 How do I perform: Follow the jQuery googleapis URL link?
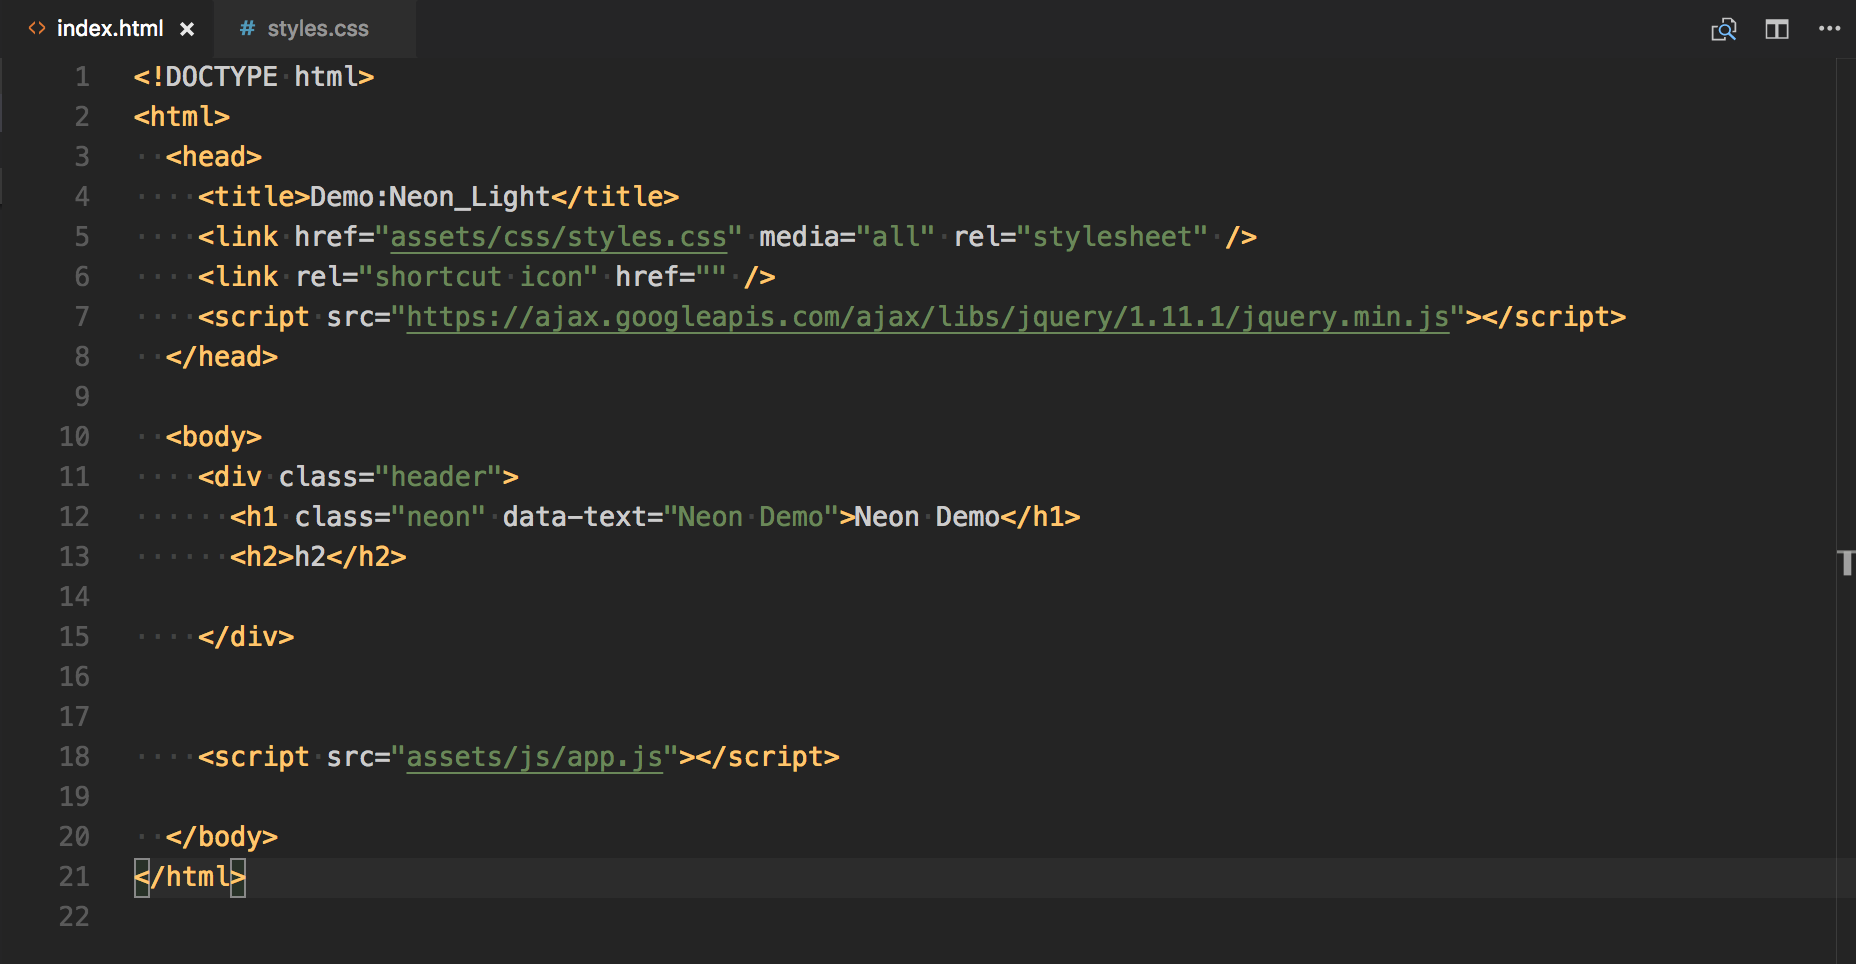coord(926,317)
